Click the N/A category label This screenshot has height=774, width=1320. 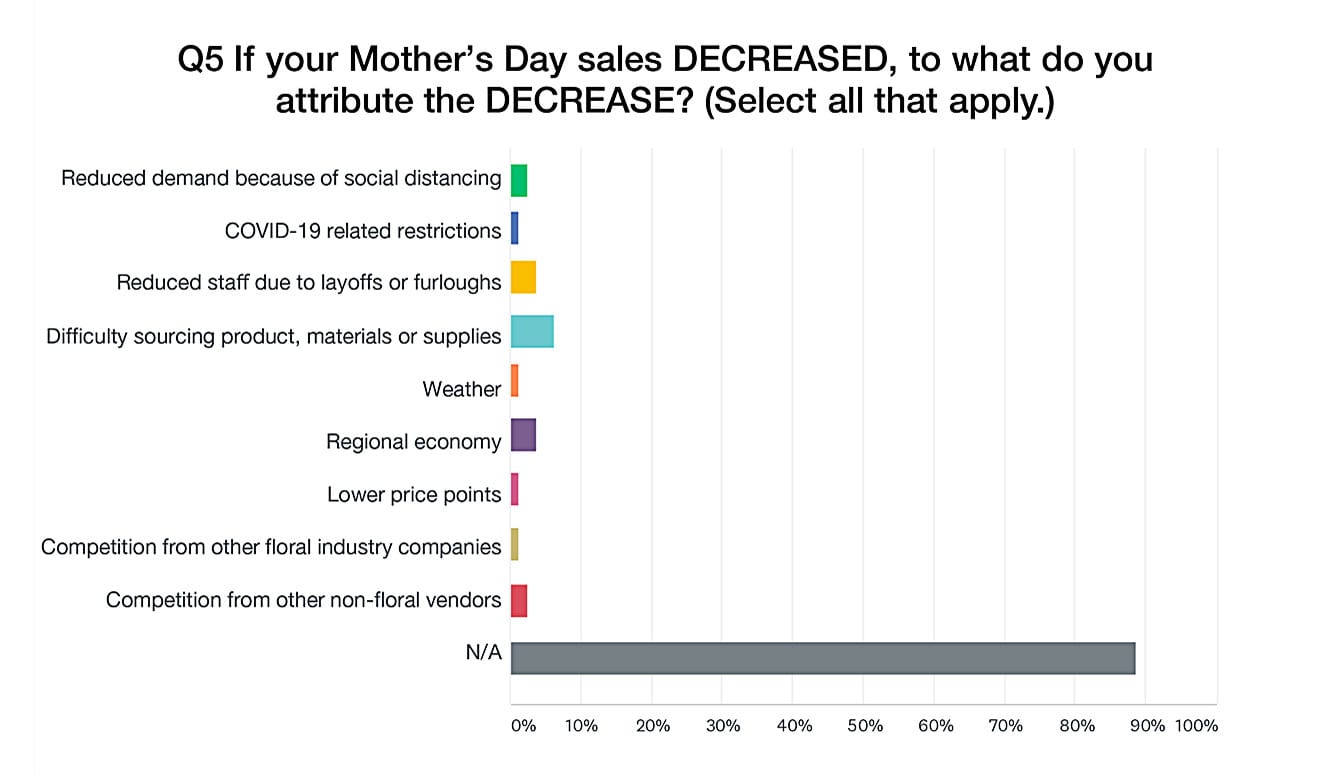coord(482,653)
